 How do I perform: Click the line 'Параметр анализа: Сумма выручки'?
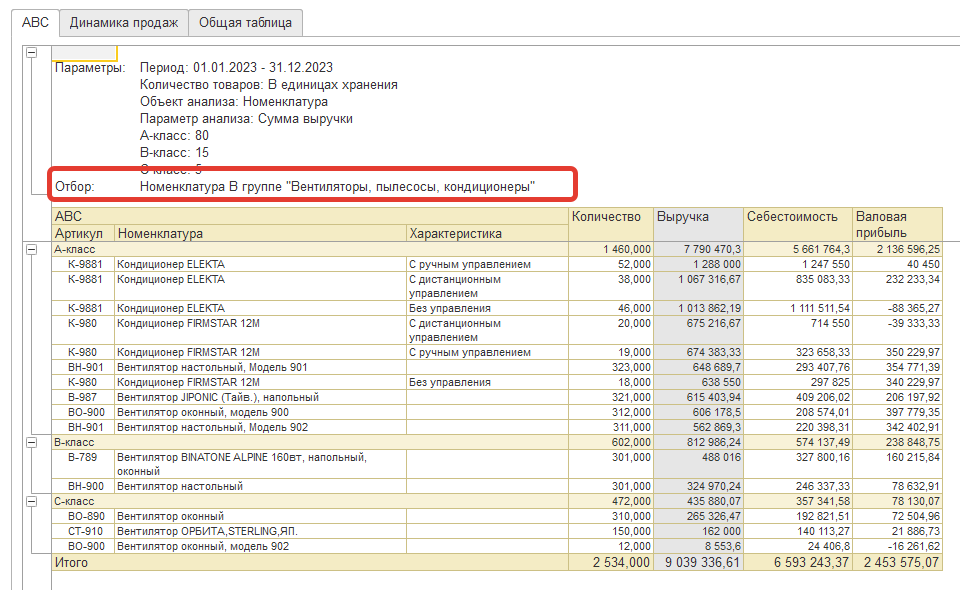(246, 119)
